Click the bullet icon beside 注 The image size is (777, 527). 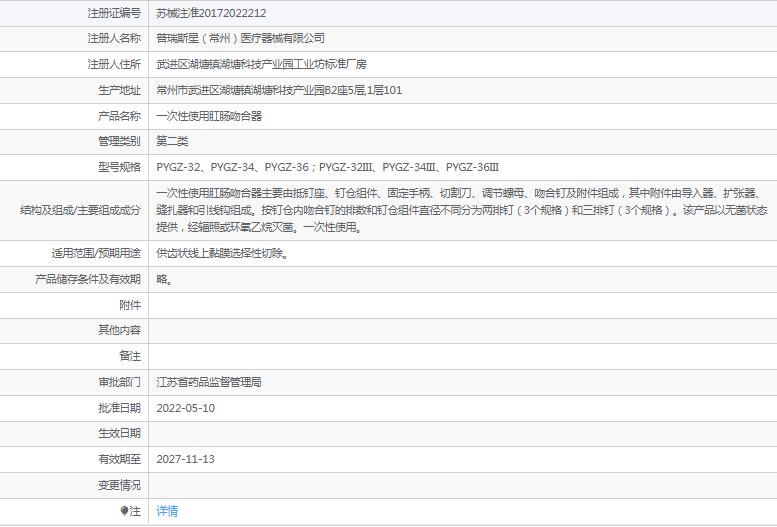tap(124, 511)
